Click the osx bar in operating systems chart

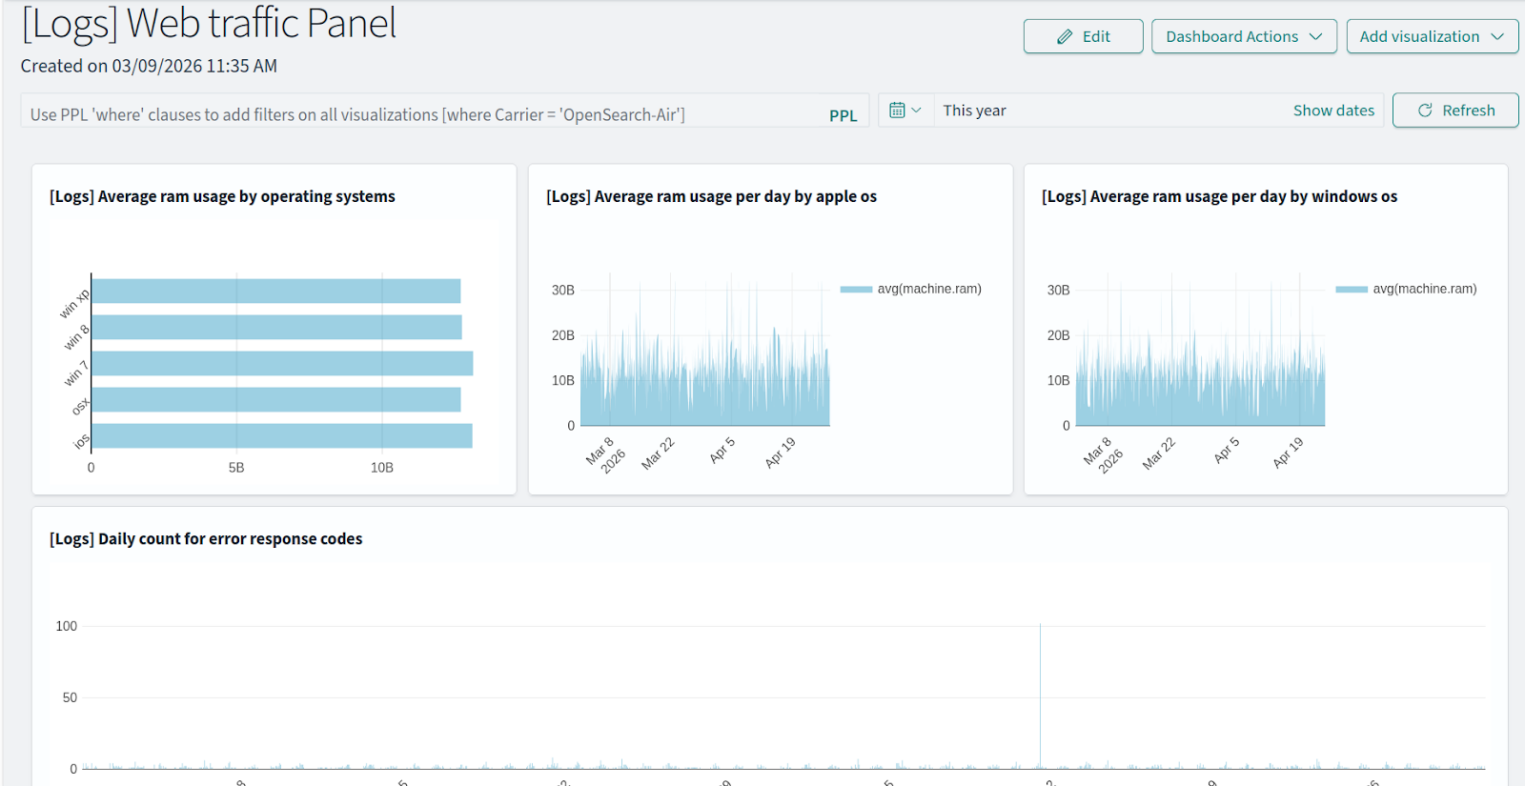click(x=276, y=400)
